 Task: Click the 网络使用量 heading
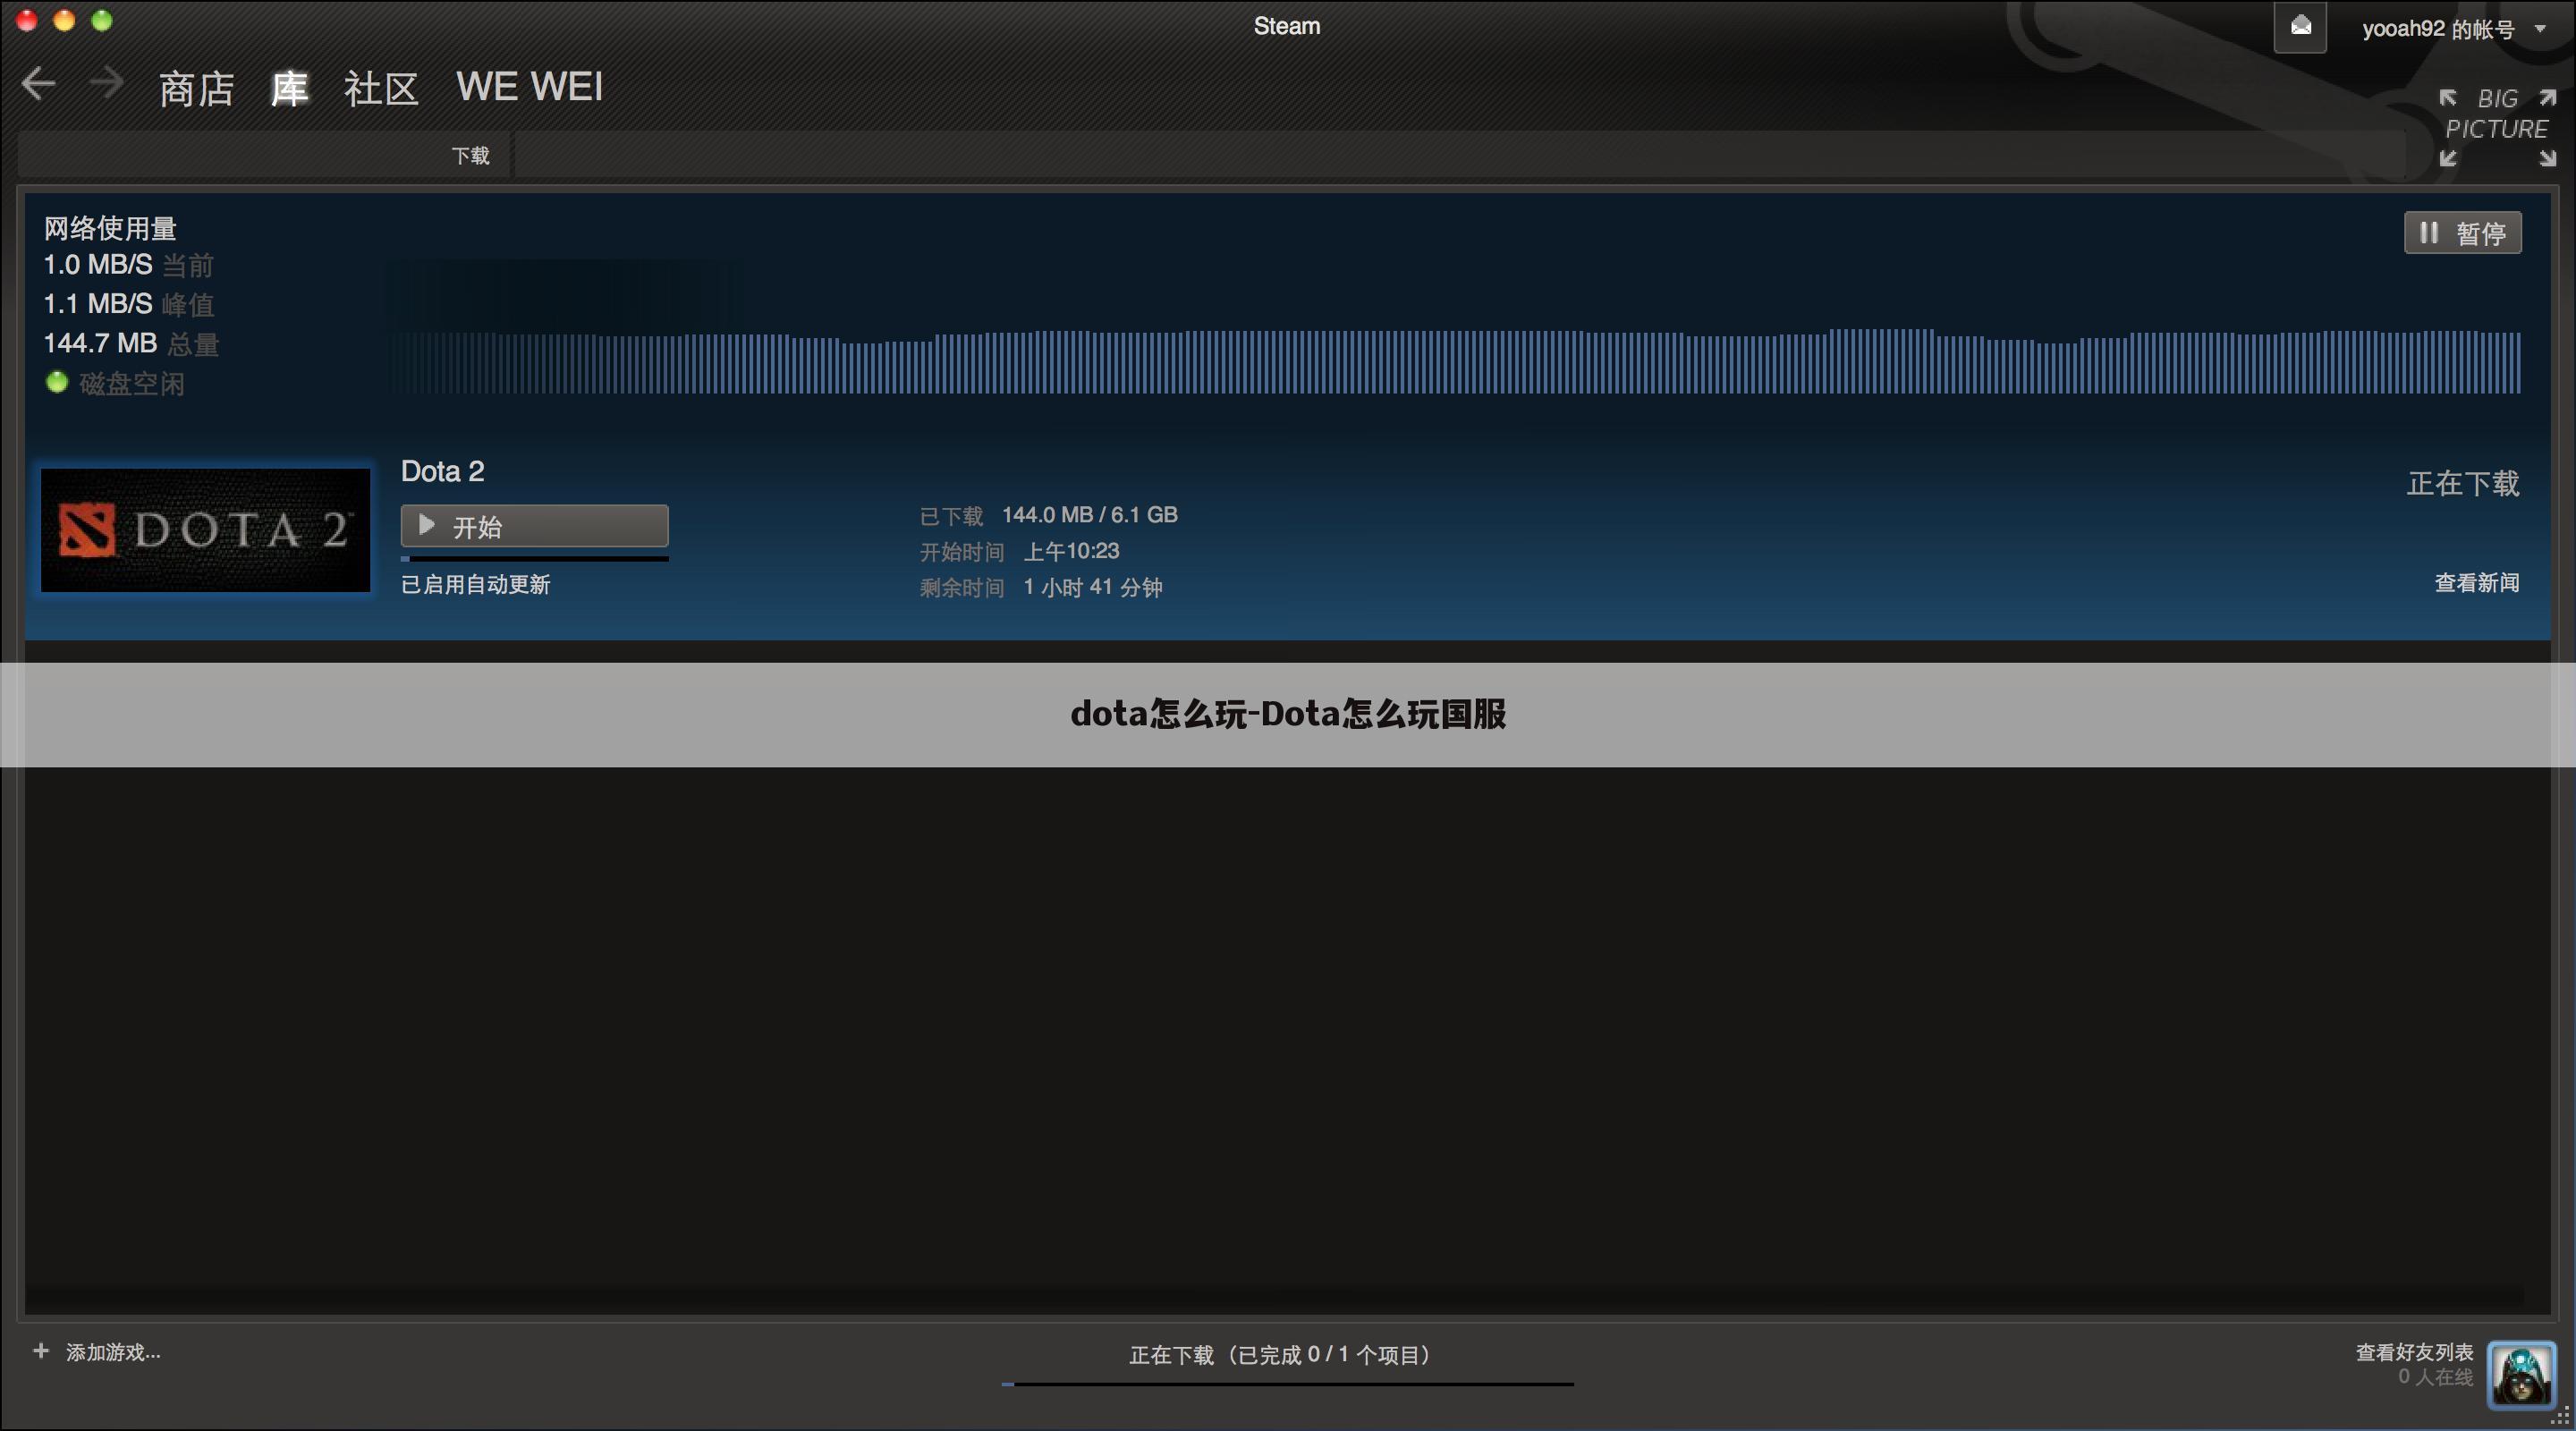click(110, 228)
